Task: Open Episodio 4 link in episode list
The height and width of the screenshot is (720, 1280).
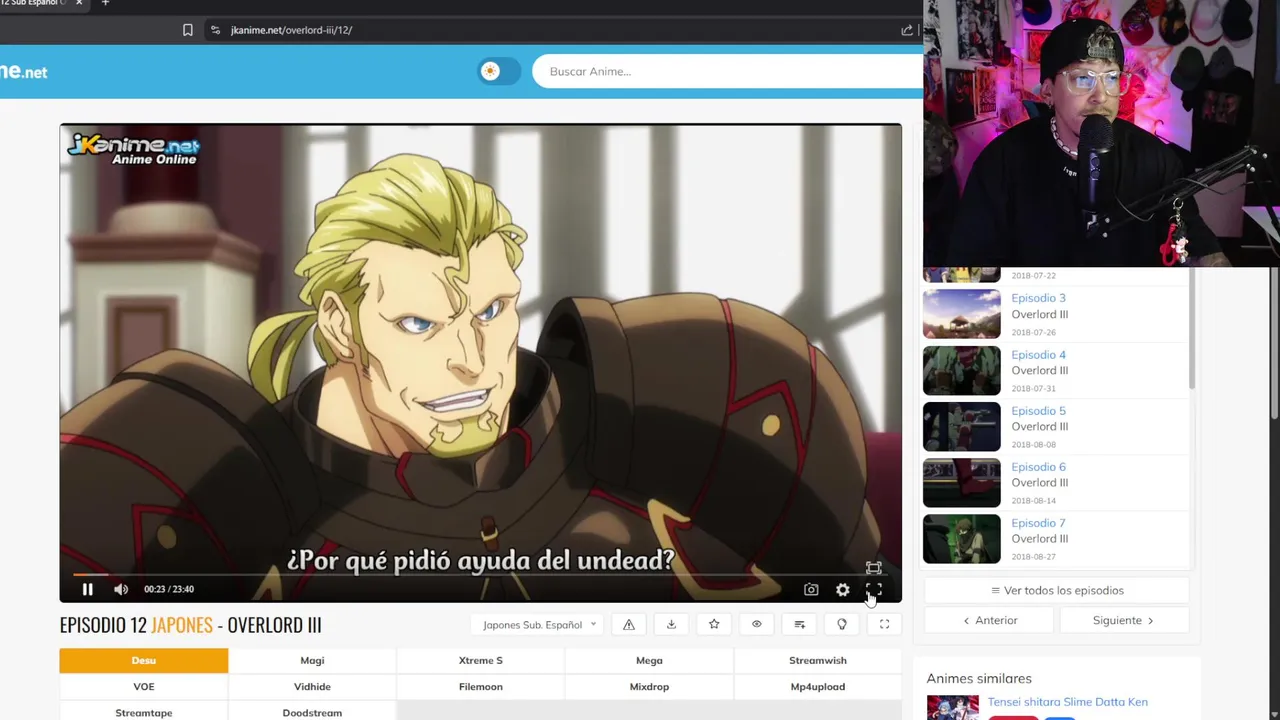Action: point(1038,354)
